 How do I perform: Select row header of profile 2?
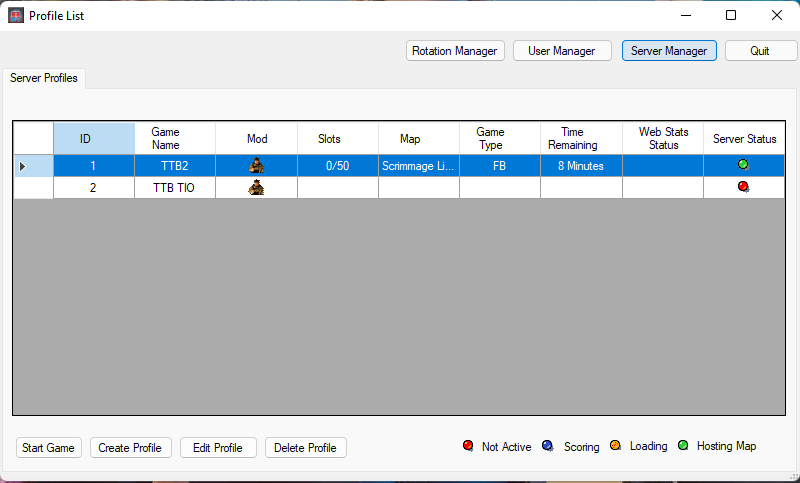point(33,188)
